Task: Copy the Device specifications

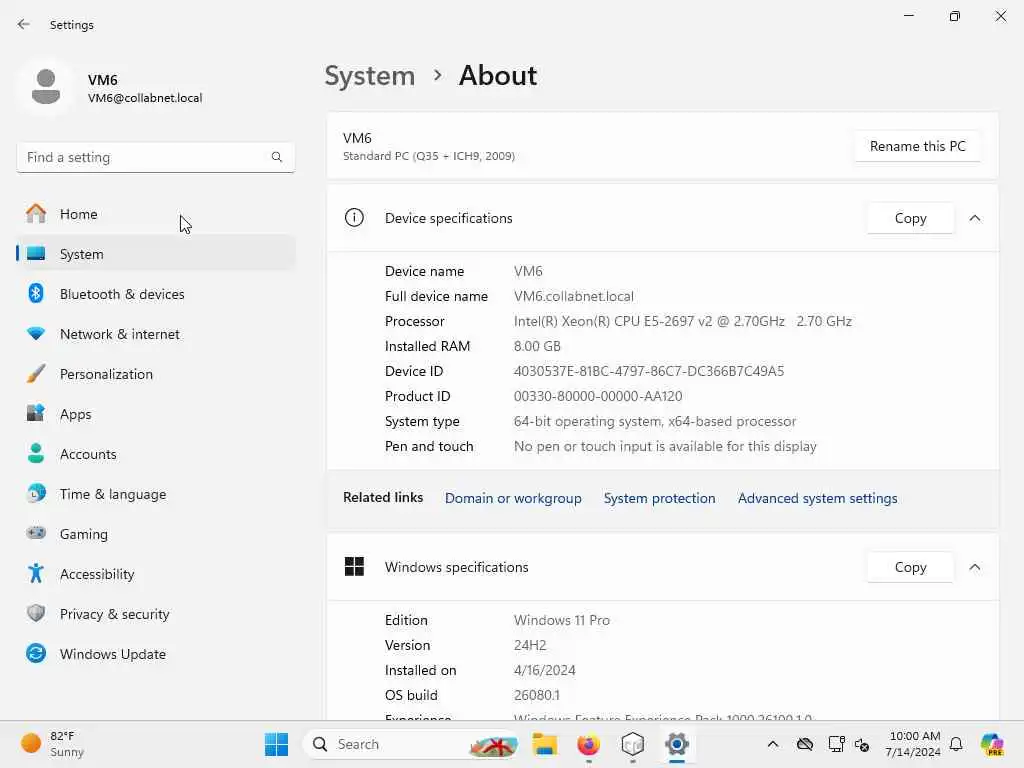Action: tap(910, 217)
